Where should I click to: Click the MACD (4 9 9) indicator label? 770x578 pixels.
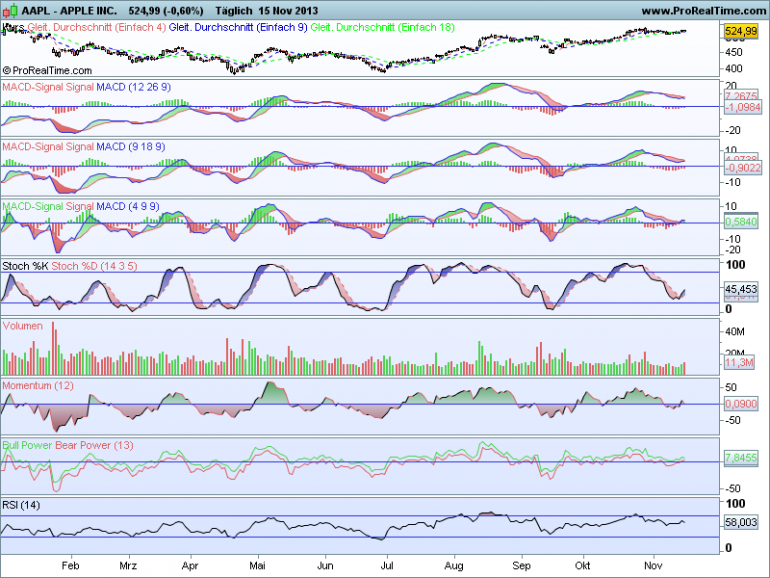point(128,207)
